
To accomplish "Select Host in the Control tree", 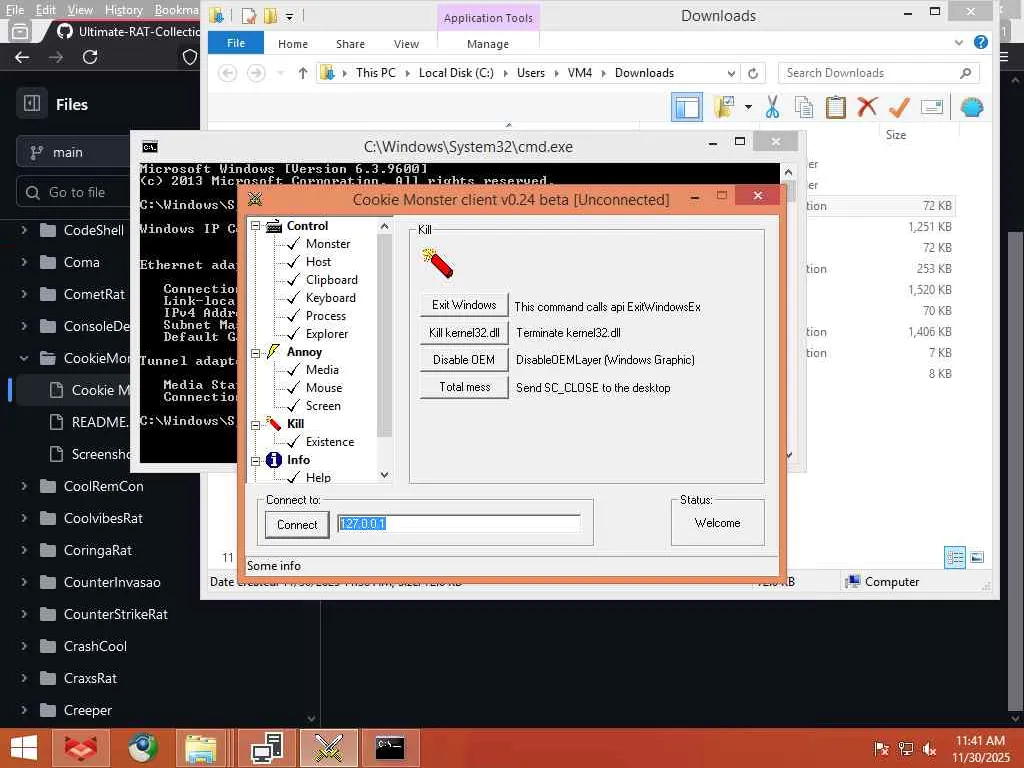I will click(318, 262).
